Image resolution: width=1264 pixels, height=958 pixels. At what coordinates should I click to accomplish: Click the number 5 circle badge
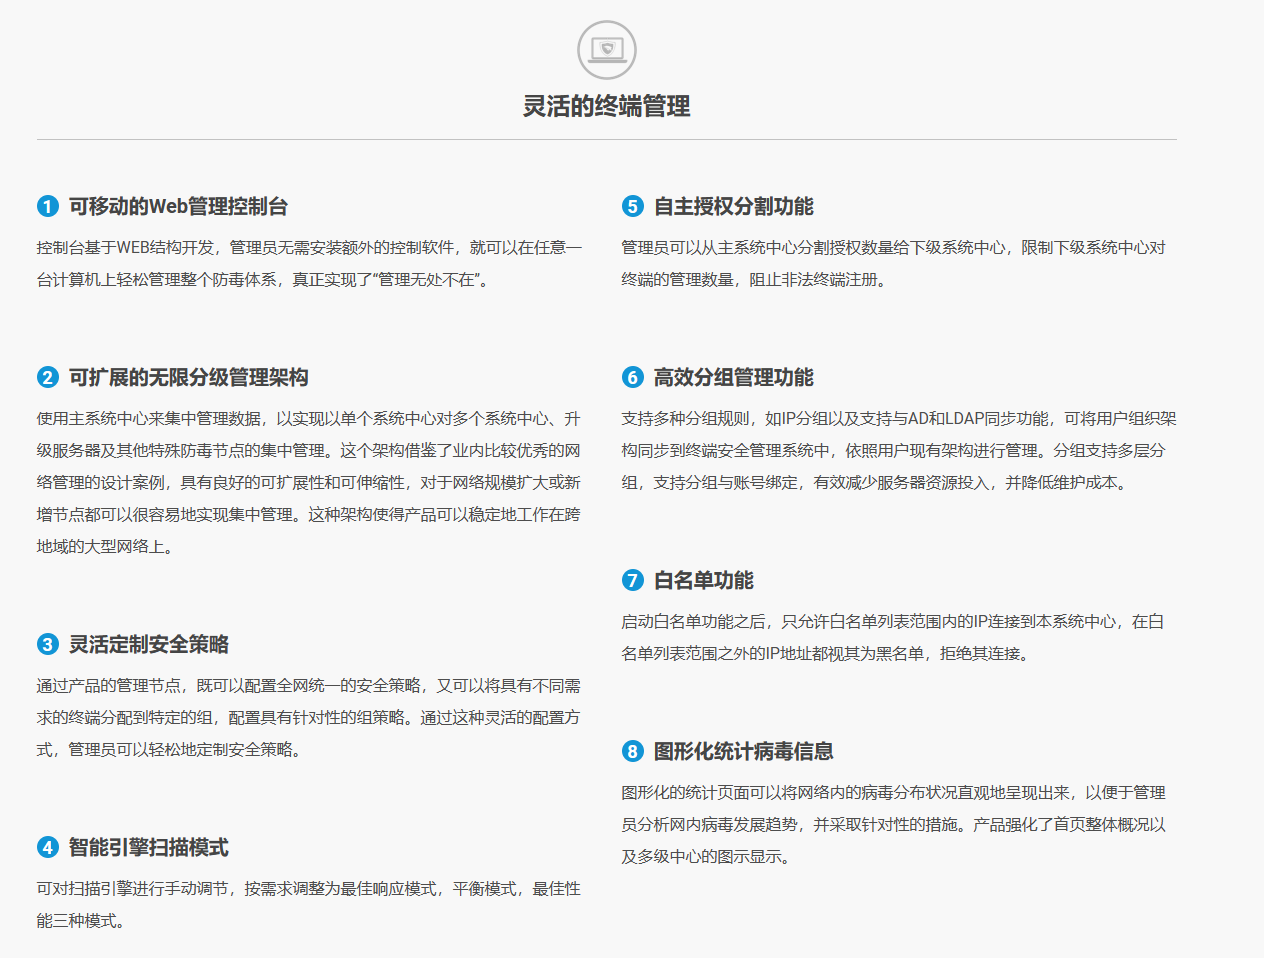(632, 206)
